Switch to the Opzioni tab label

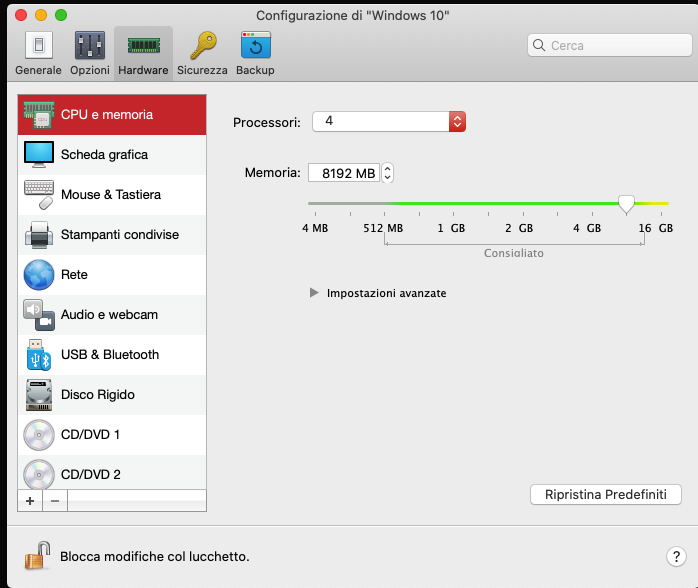[90, 70]
